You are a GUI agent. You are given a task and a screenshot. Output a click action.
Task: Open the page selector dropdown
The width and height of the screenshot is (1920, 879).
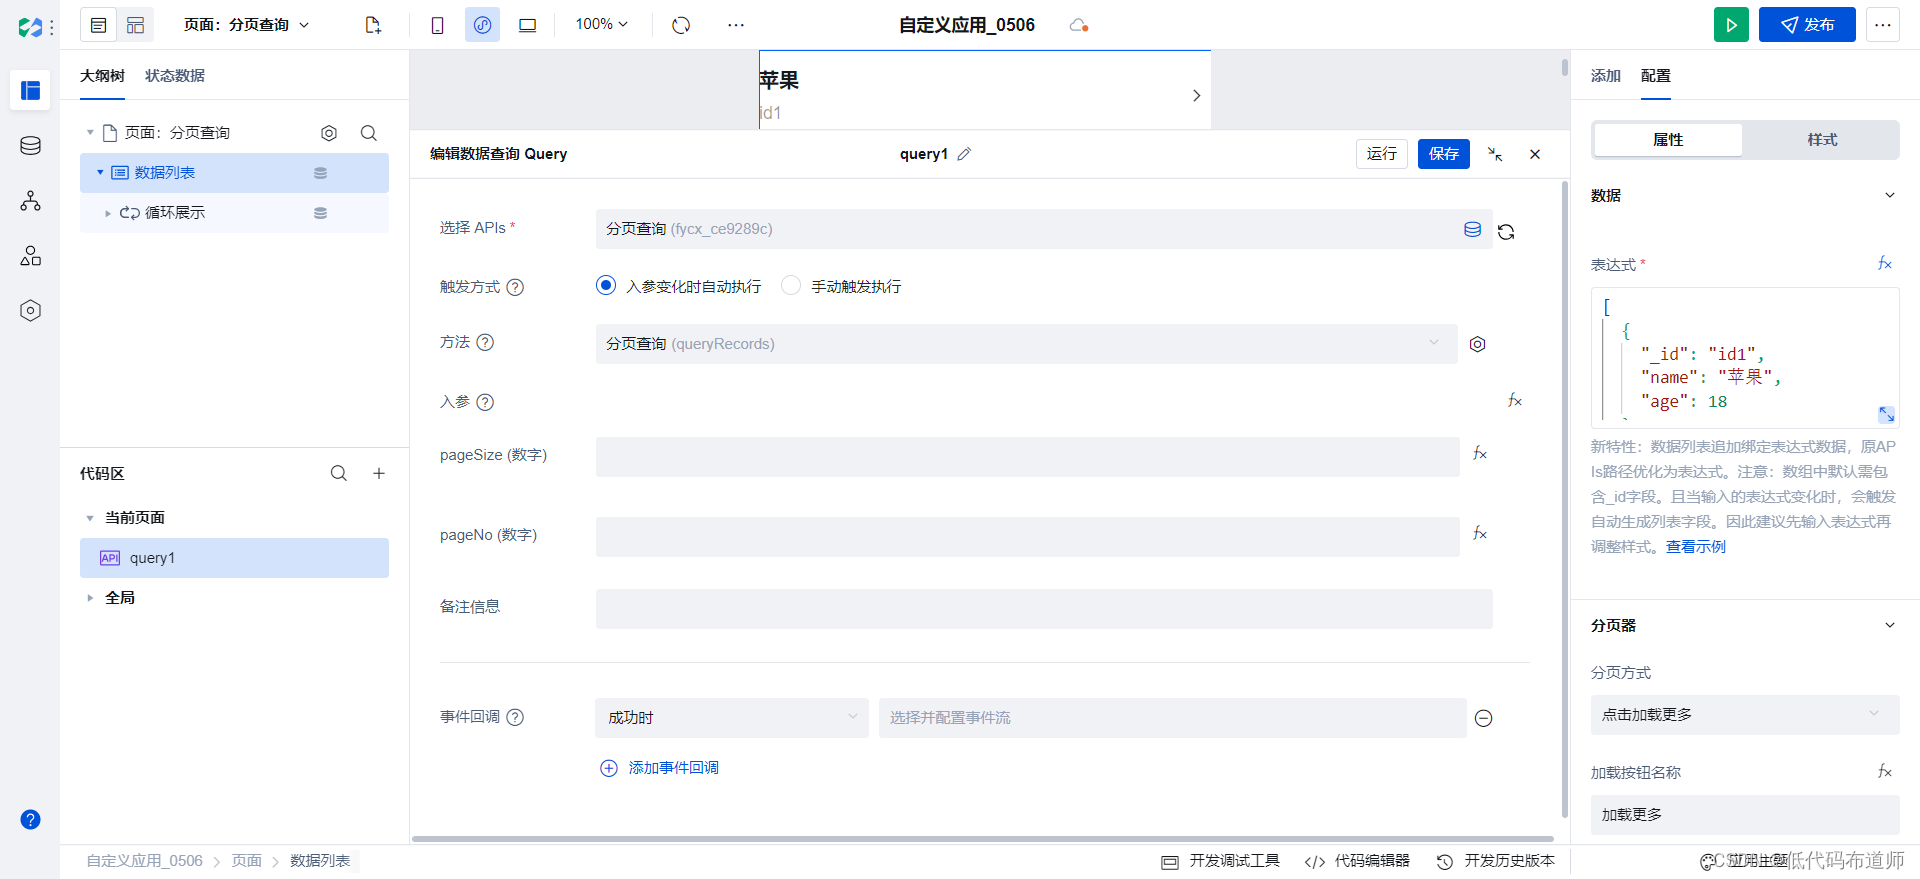tap(246, 25)
